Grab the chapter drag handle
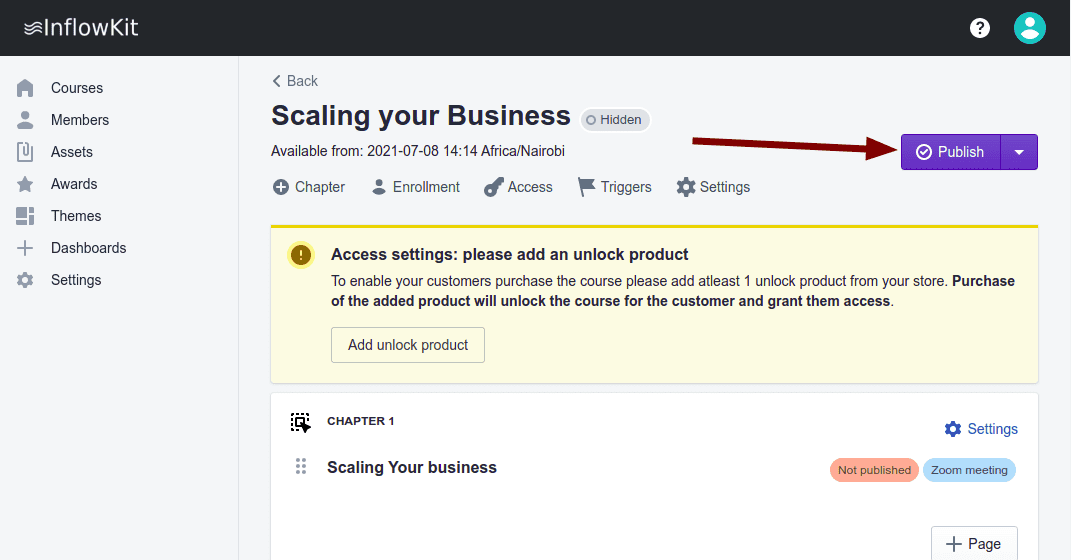The height and width of the screenshot is (560, 1071). (300, 467)
